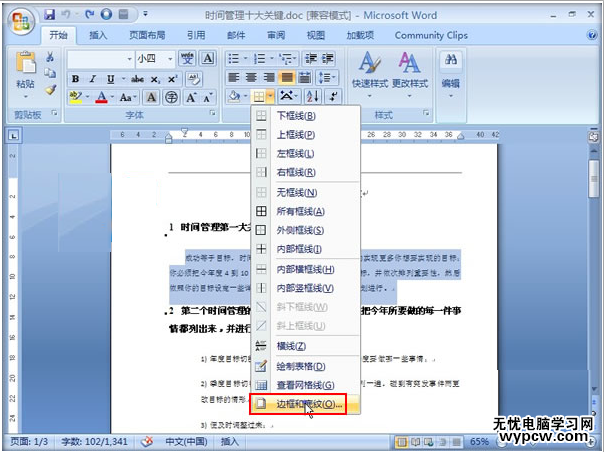
Task: Open Word help question mark
Action: pyautogui.click(x=592, y=35)
